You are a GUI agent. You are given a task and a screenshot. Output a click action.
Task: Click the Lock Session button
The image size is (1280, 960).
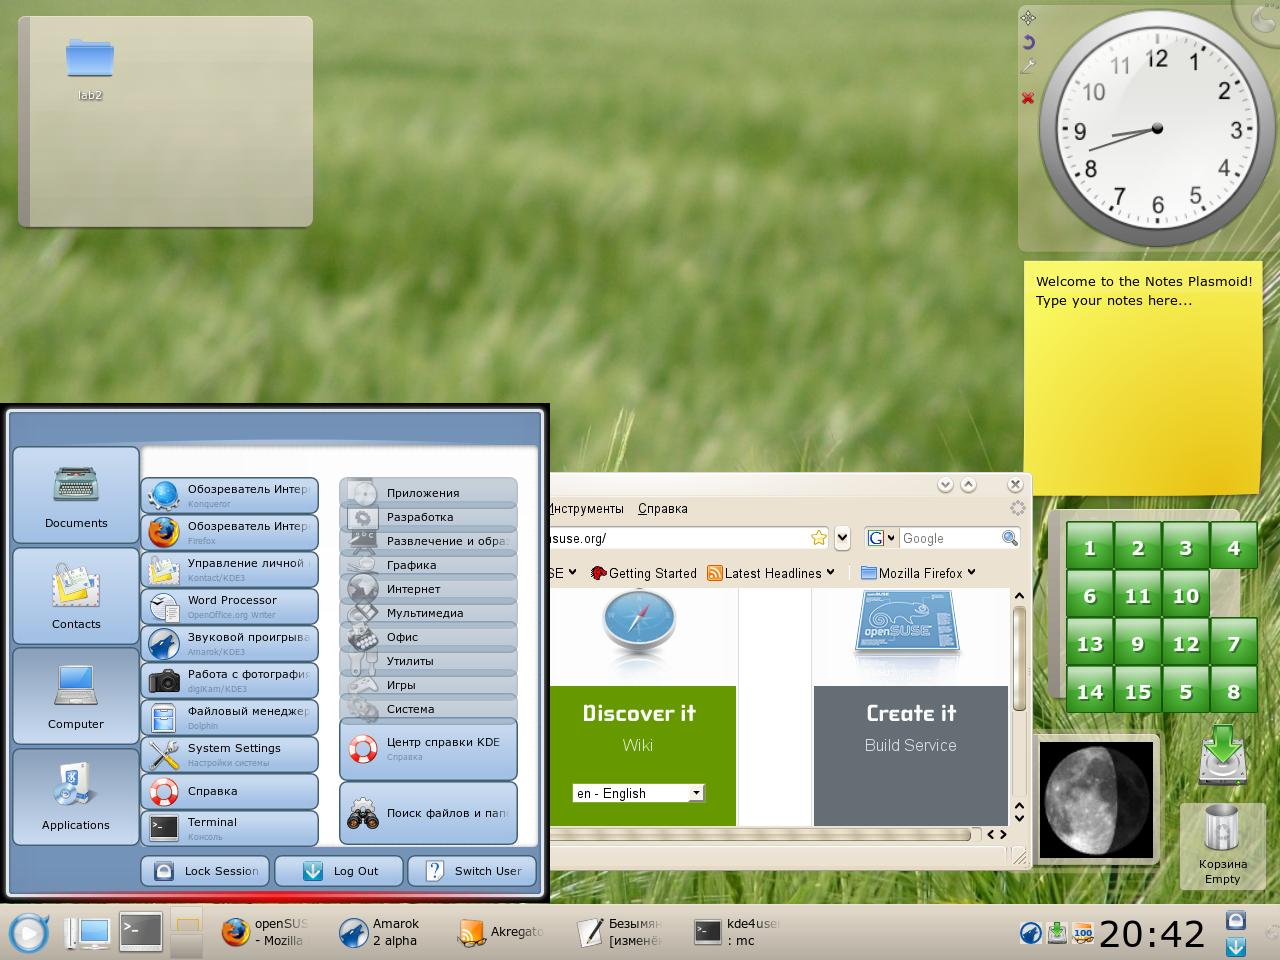pos(205,871)
